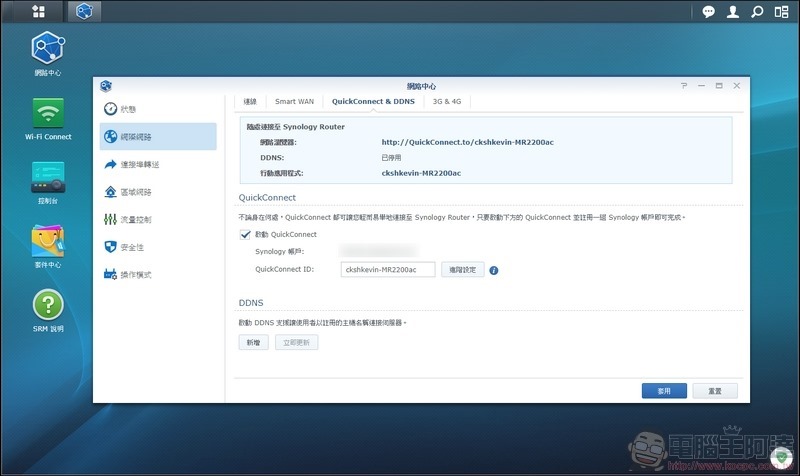Open the notifications speech bubble icon

point(708,12)
